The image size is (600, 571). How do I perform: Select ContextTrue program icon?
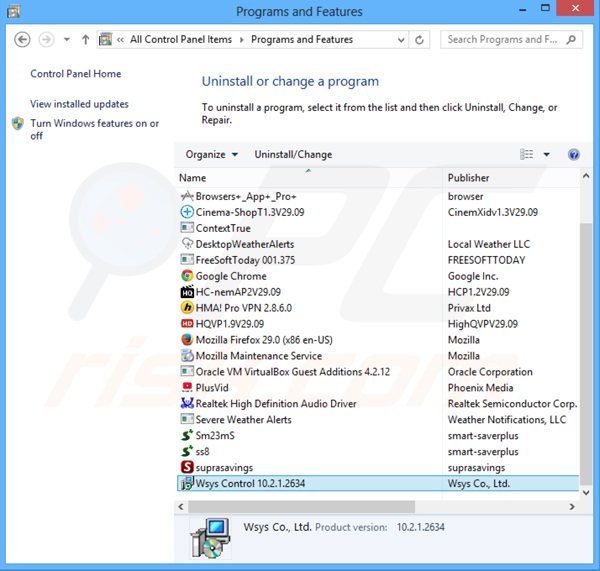tap(187, 228)
